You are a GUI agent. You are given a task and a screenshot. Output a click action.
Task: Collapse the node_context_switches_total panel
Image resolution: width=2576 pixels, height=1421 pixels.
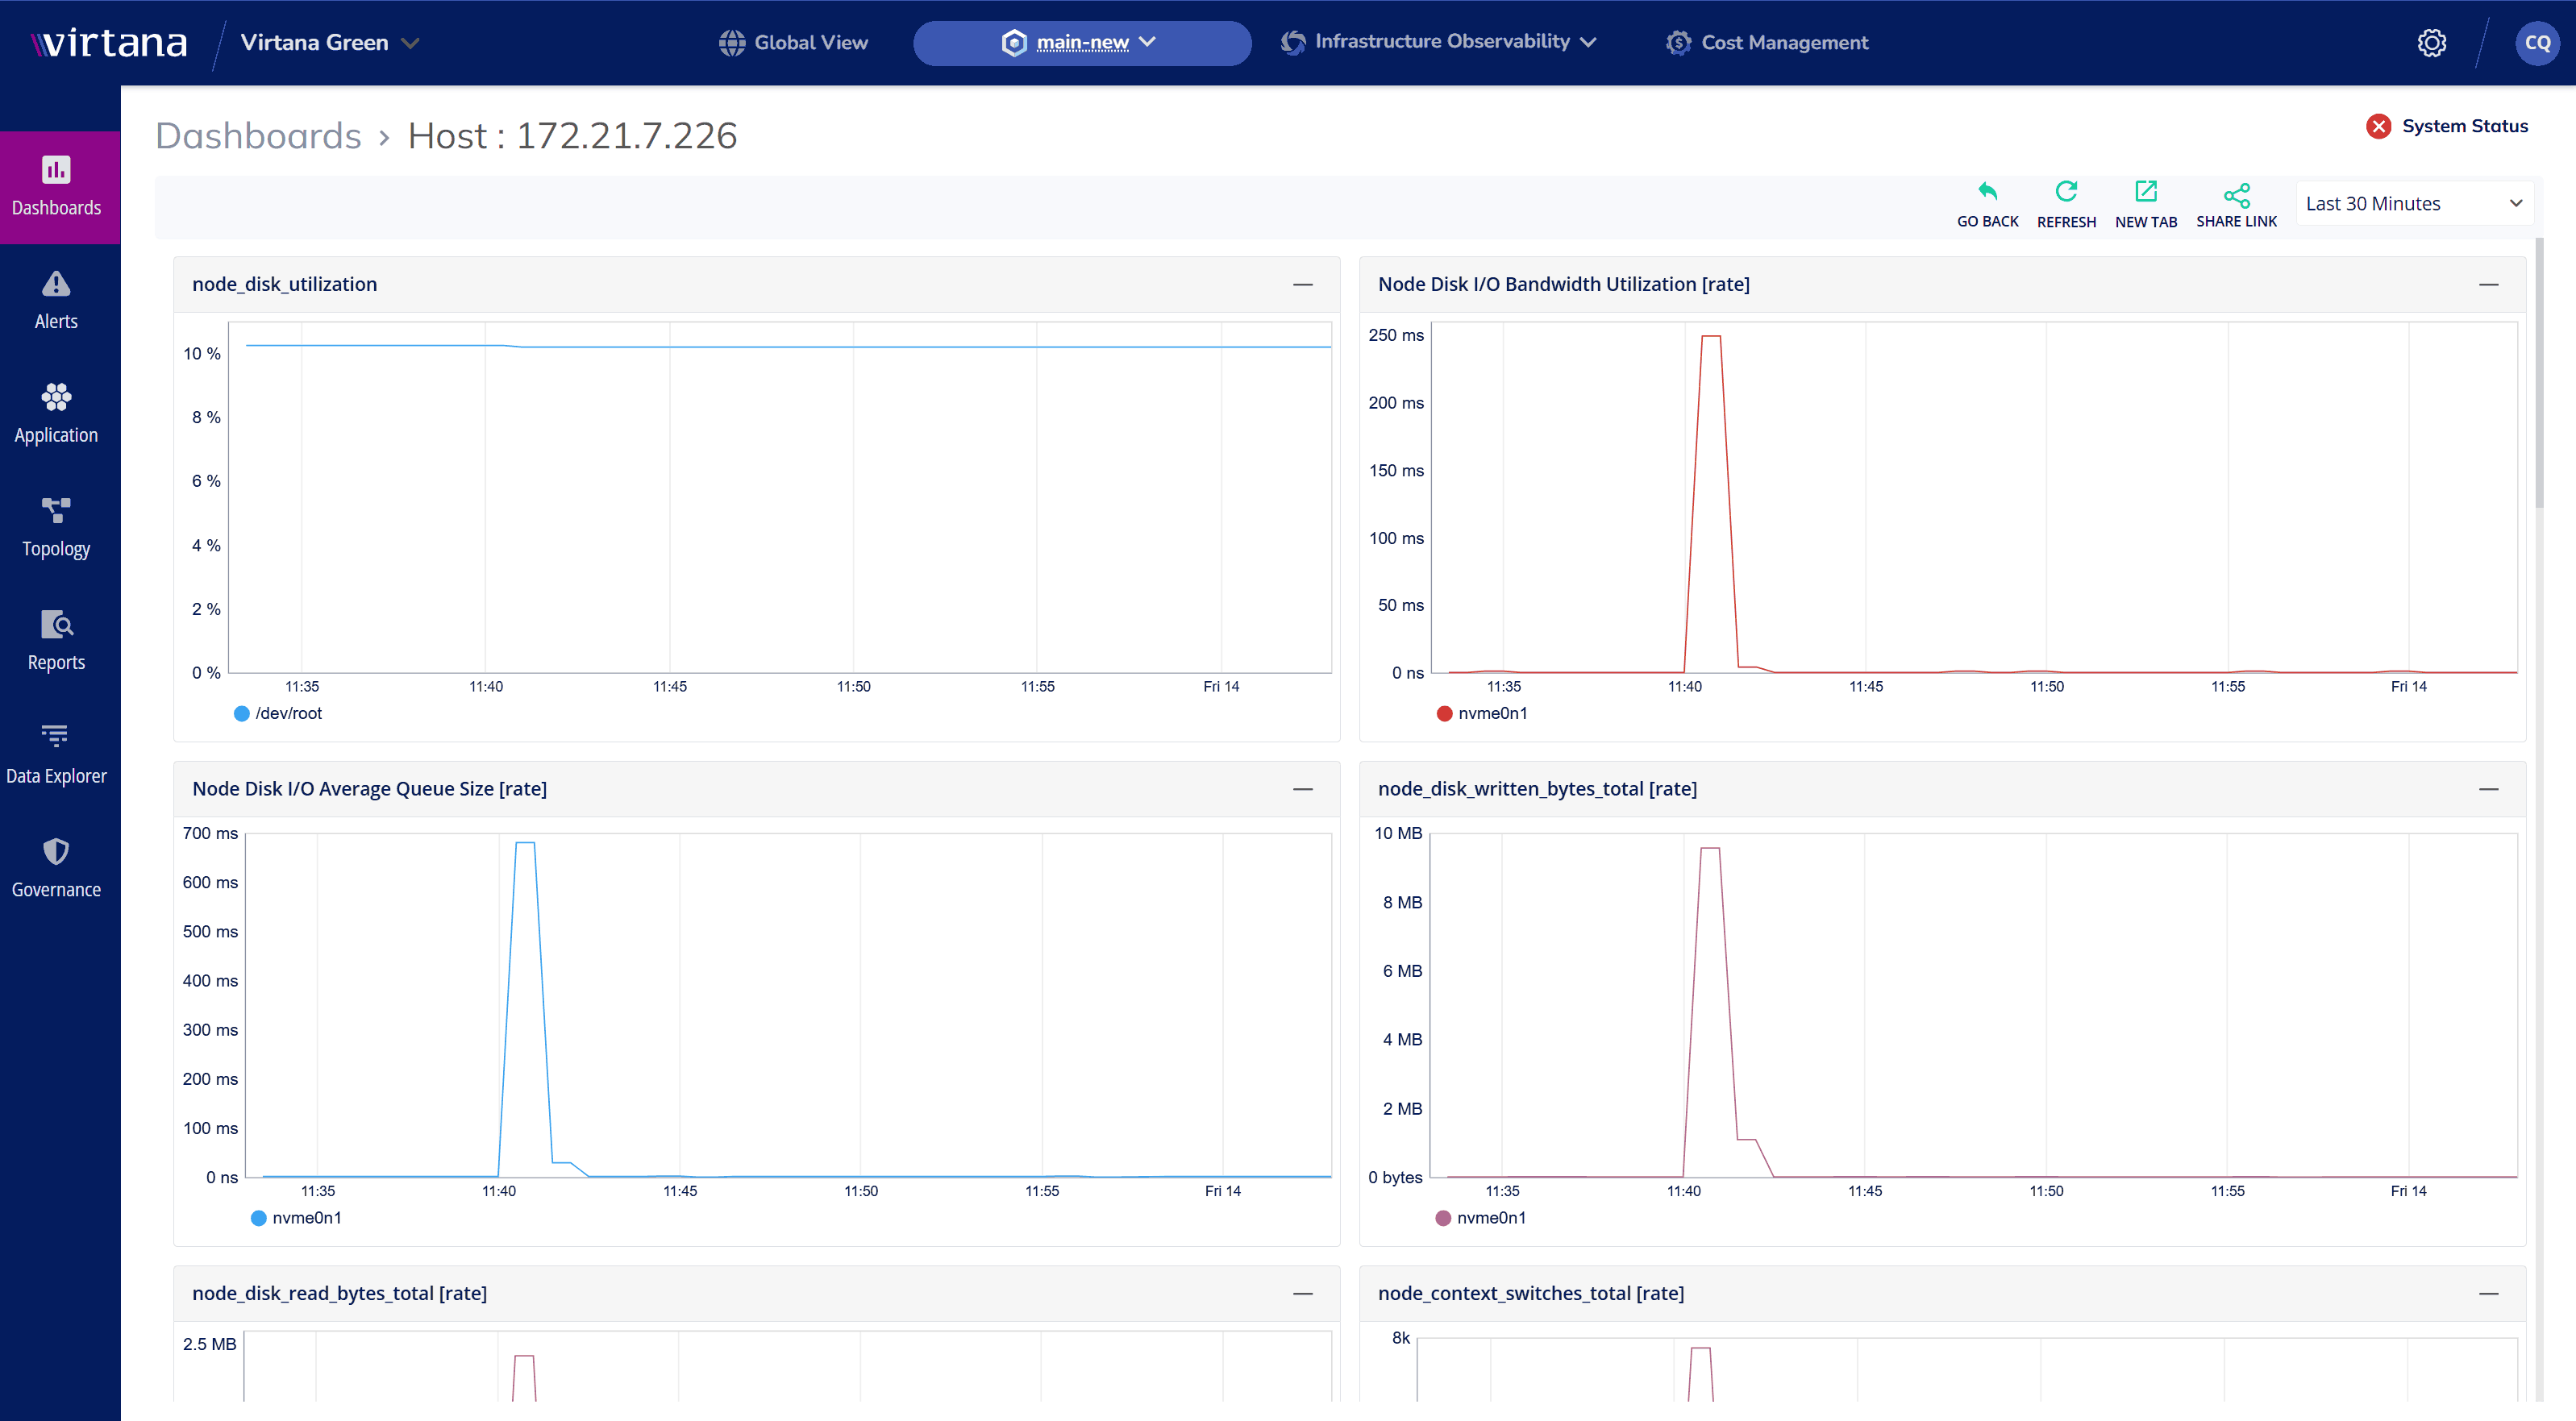pyautogui.click(x=2488, y=1293)
